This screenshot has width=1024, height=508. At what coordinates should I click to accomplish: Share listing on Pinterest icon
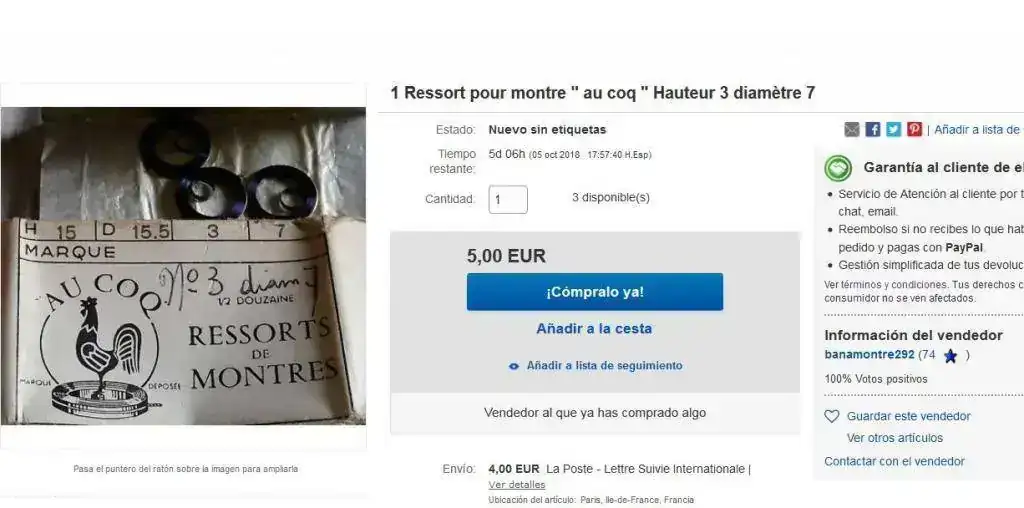click(914, 129)
